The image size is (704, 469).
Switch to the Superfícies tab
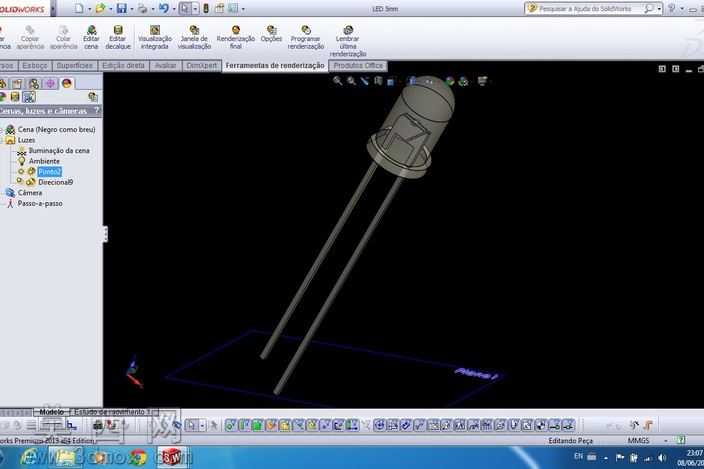tap(75, 66)
